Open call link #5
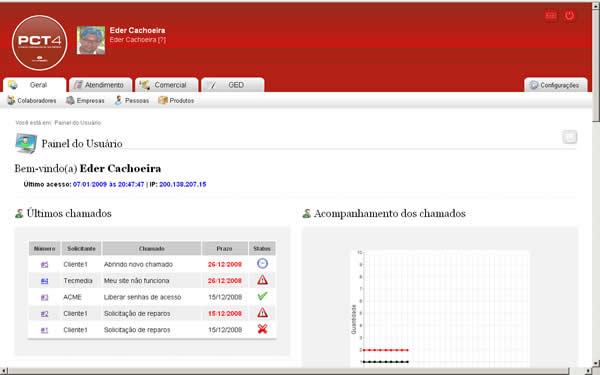 pos(44,264)
